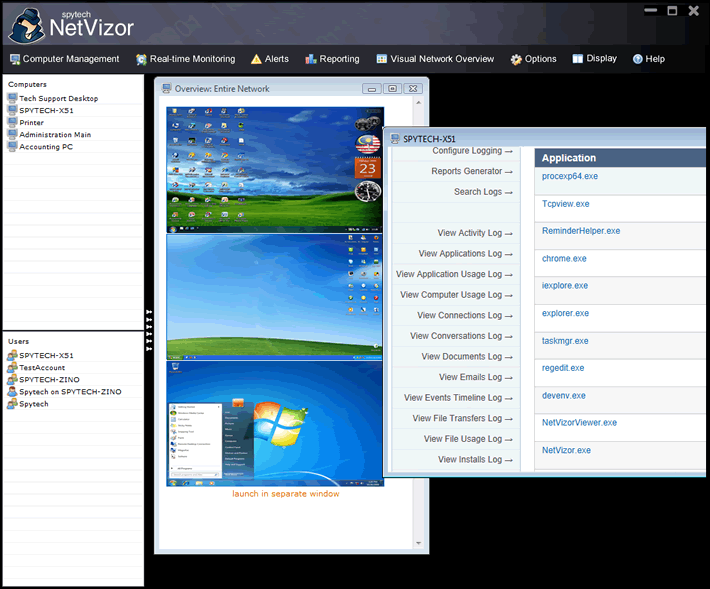The image size is (710, 589).
Task: Open the Real-time Monitoring menu
Action: [186, 59]
